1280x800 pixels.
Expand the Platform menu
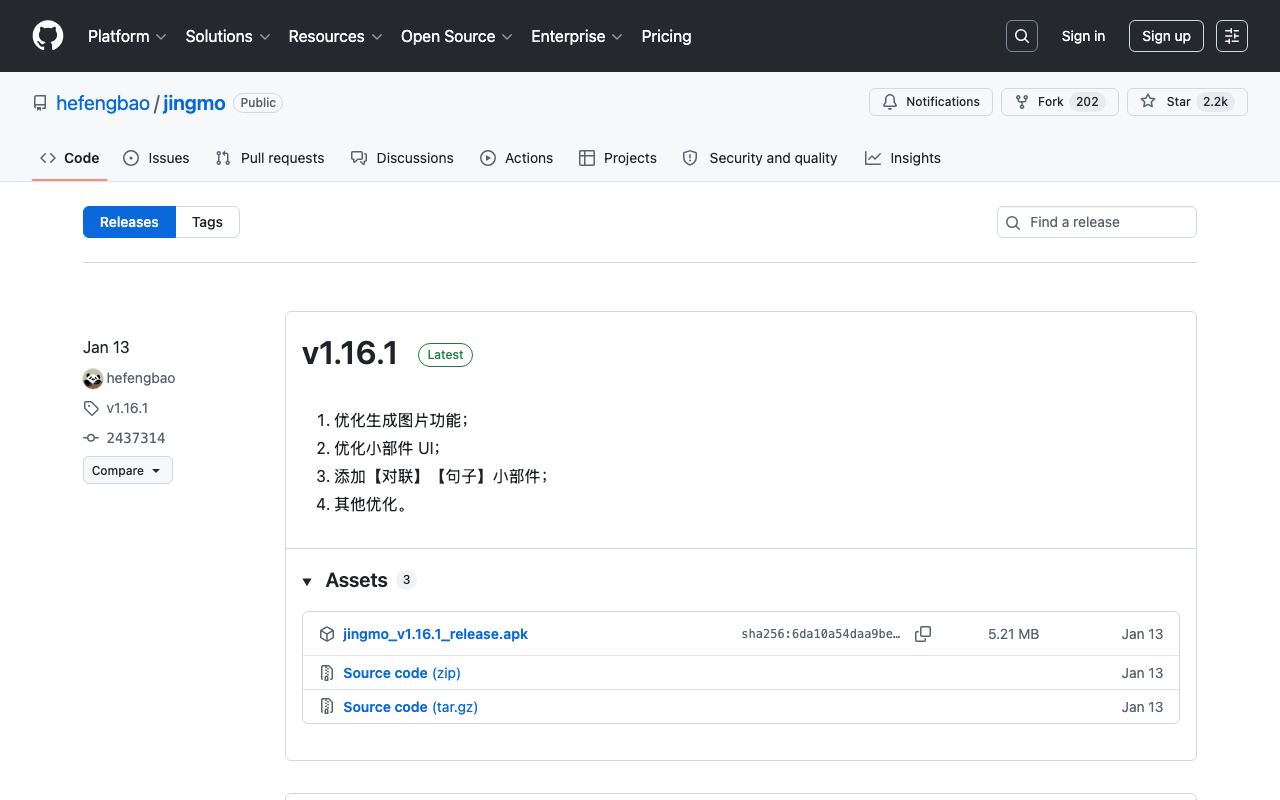pyautogui.click(x=129, y=36)
